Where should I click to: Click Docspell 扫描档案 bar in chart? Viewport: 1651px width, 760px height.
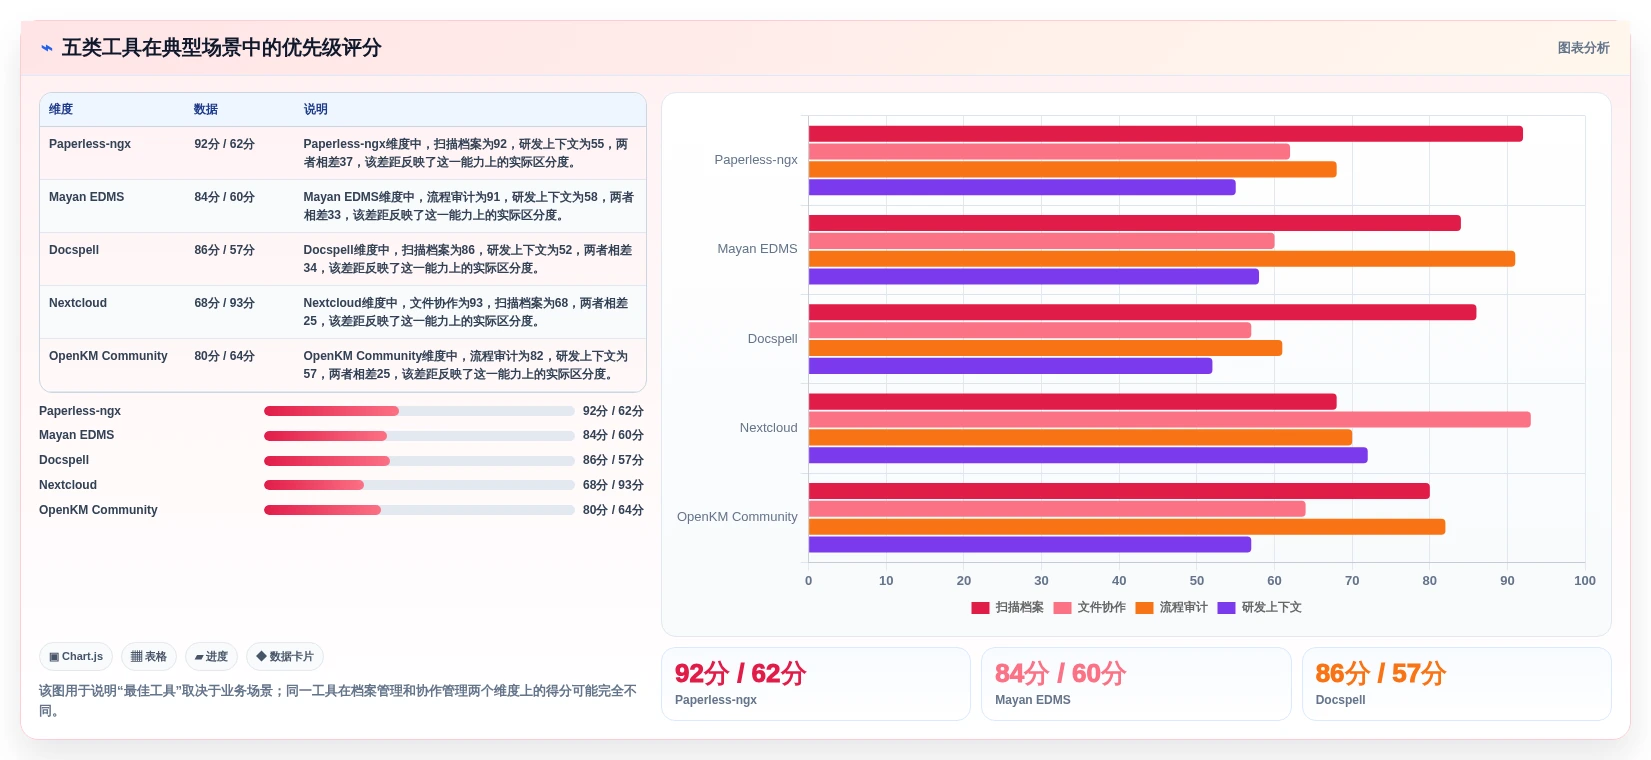click(1143, 312)
